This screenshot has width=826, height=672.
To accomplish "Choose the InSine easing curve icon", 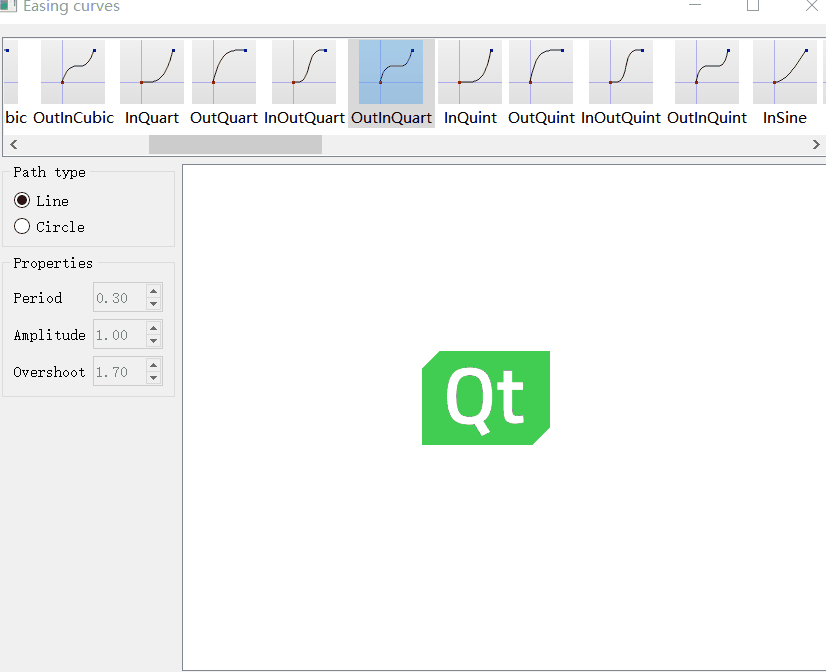I will (785, 72).
